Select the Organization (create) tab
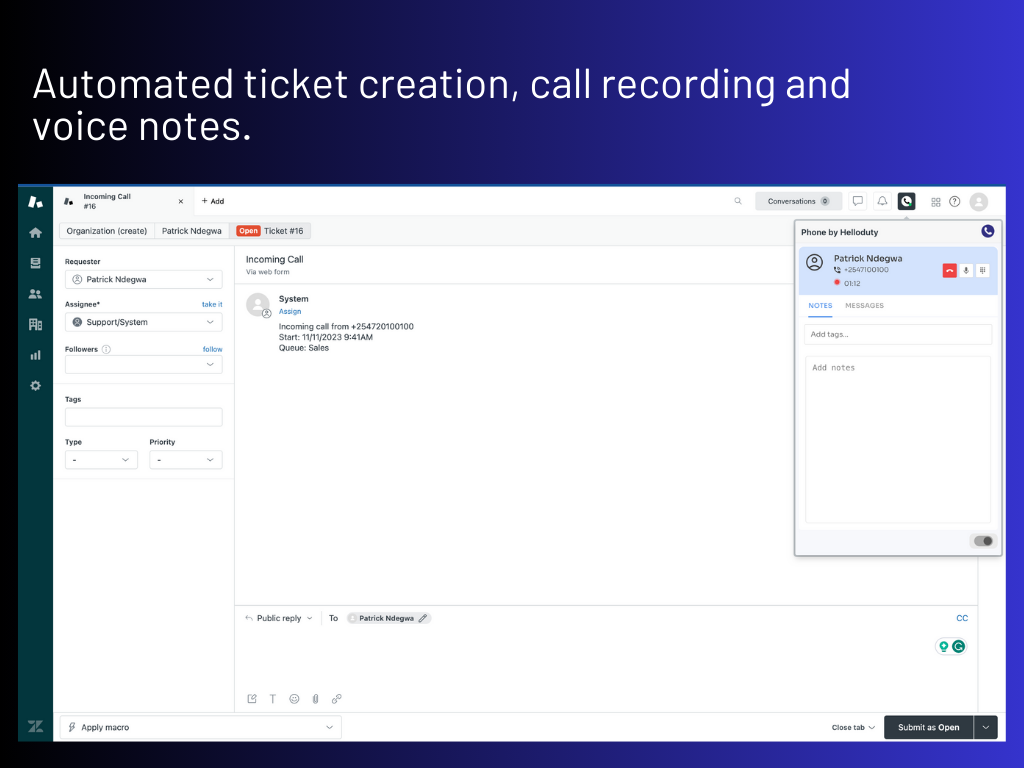 (107, 231)
